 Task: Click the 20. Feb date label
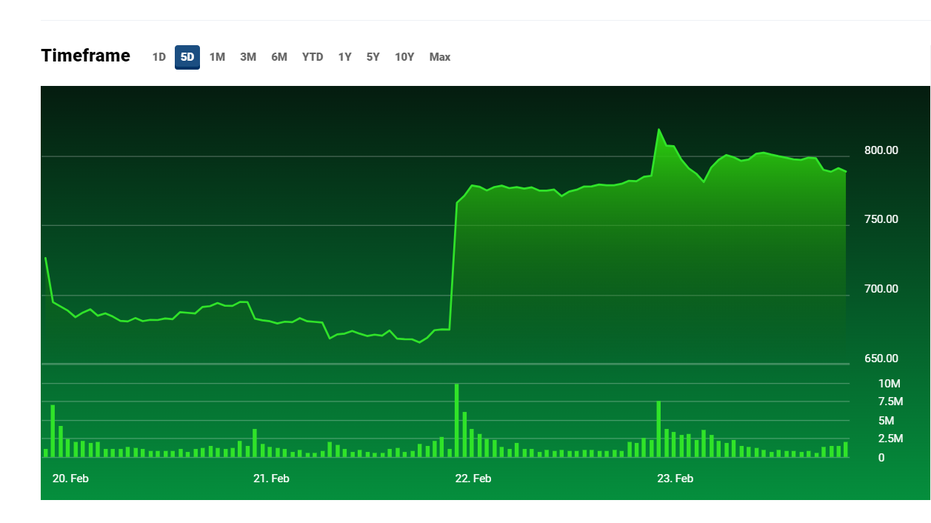(x=71, y=478)
